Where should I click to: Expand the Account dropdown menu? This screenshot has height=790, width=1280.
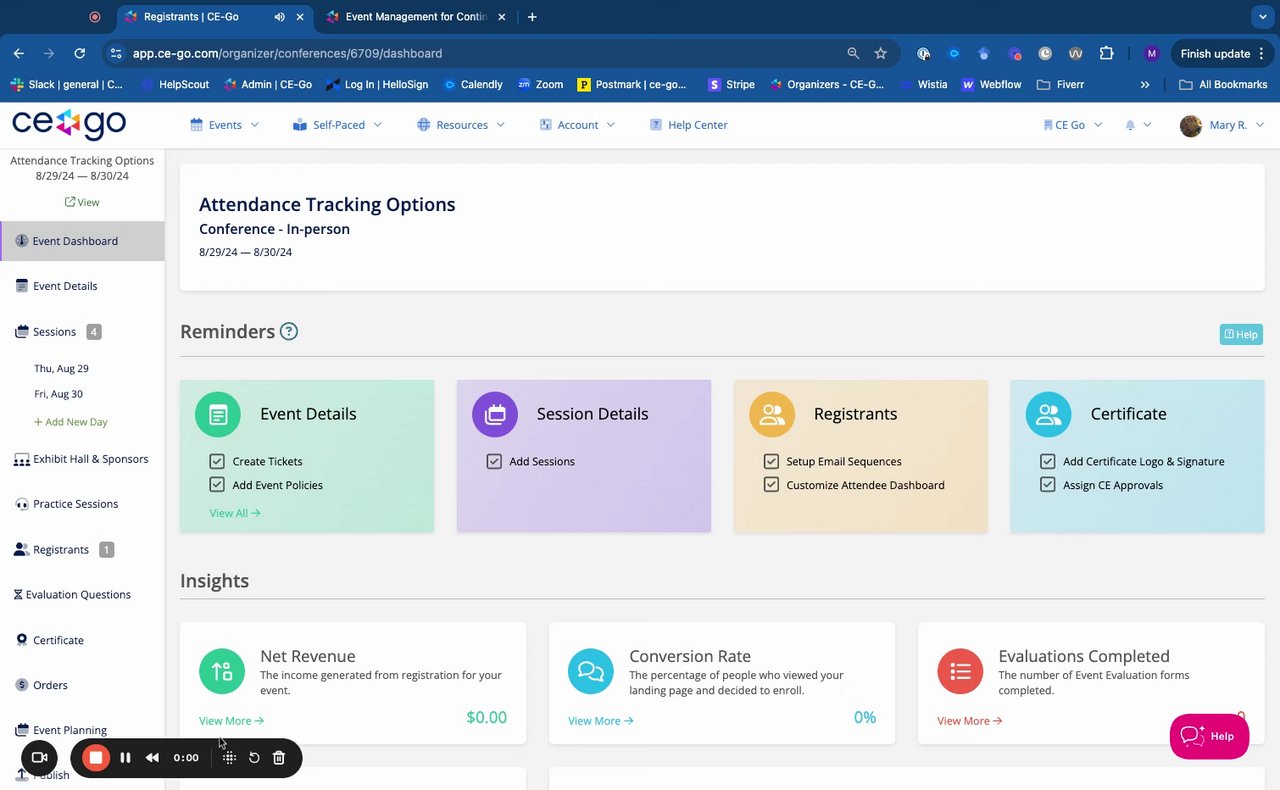click(577, 125)
